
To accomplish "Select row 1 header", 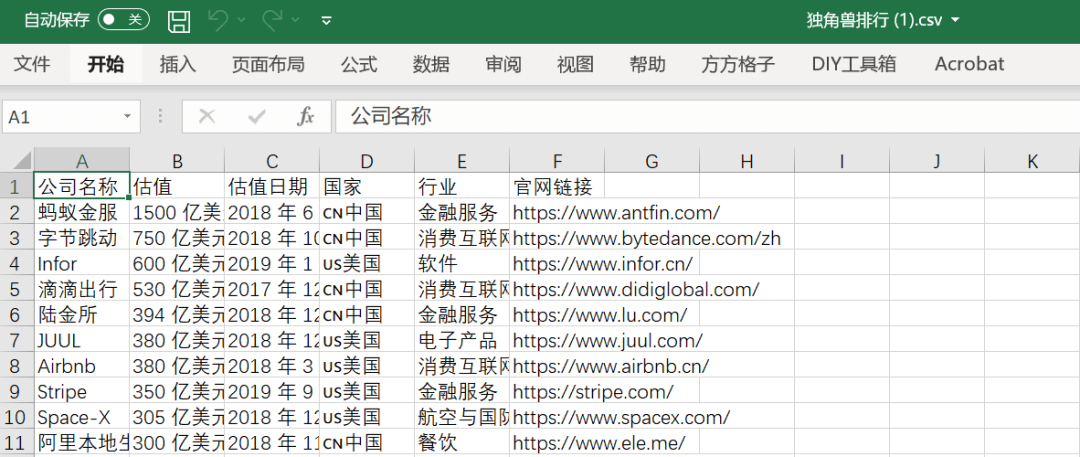I will [x=16, y=187].
